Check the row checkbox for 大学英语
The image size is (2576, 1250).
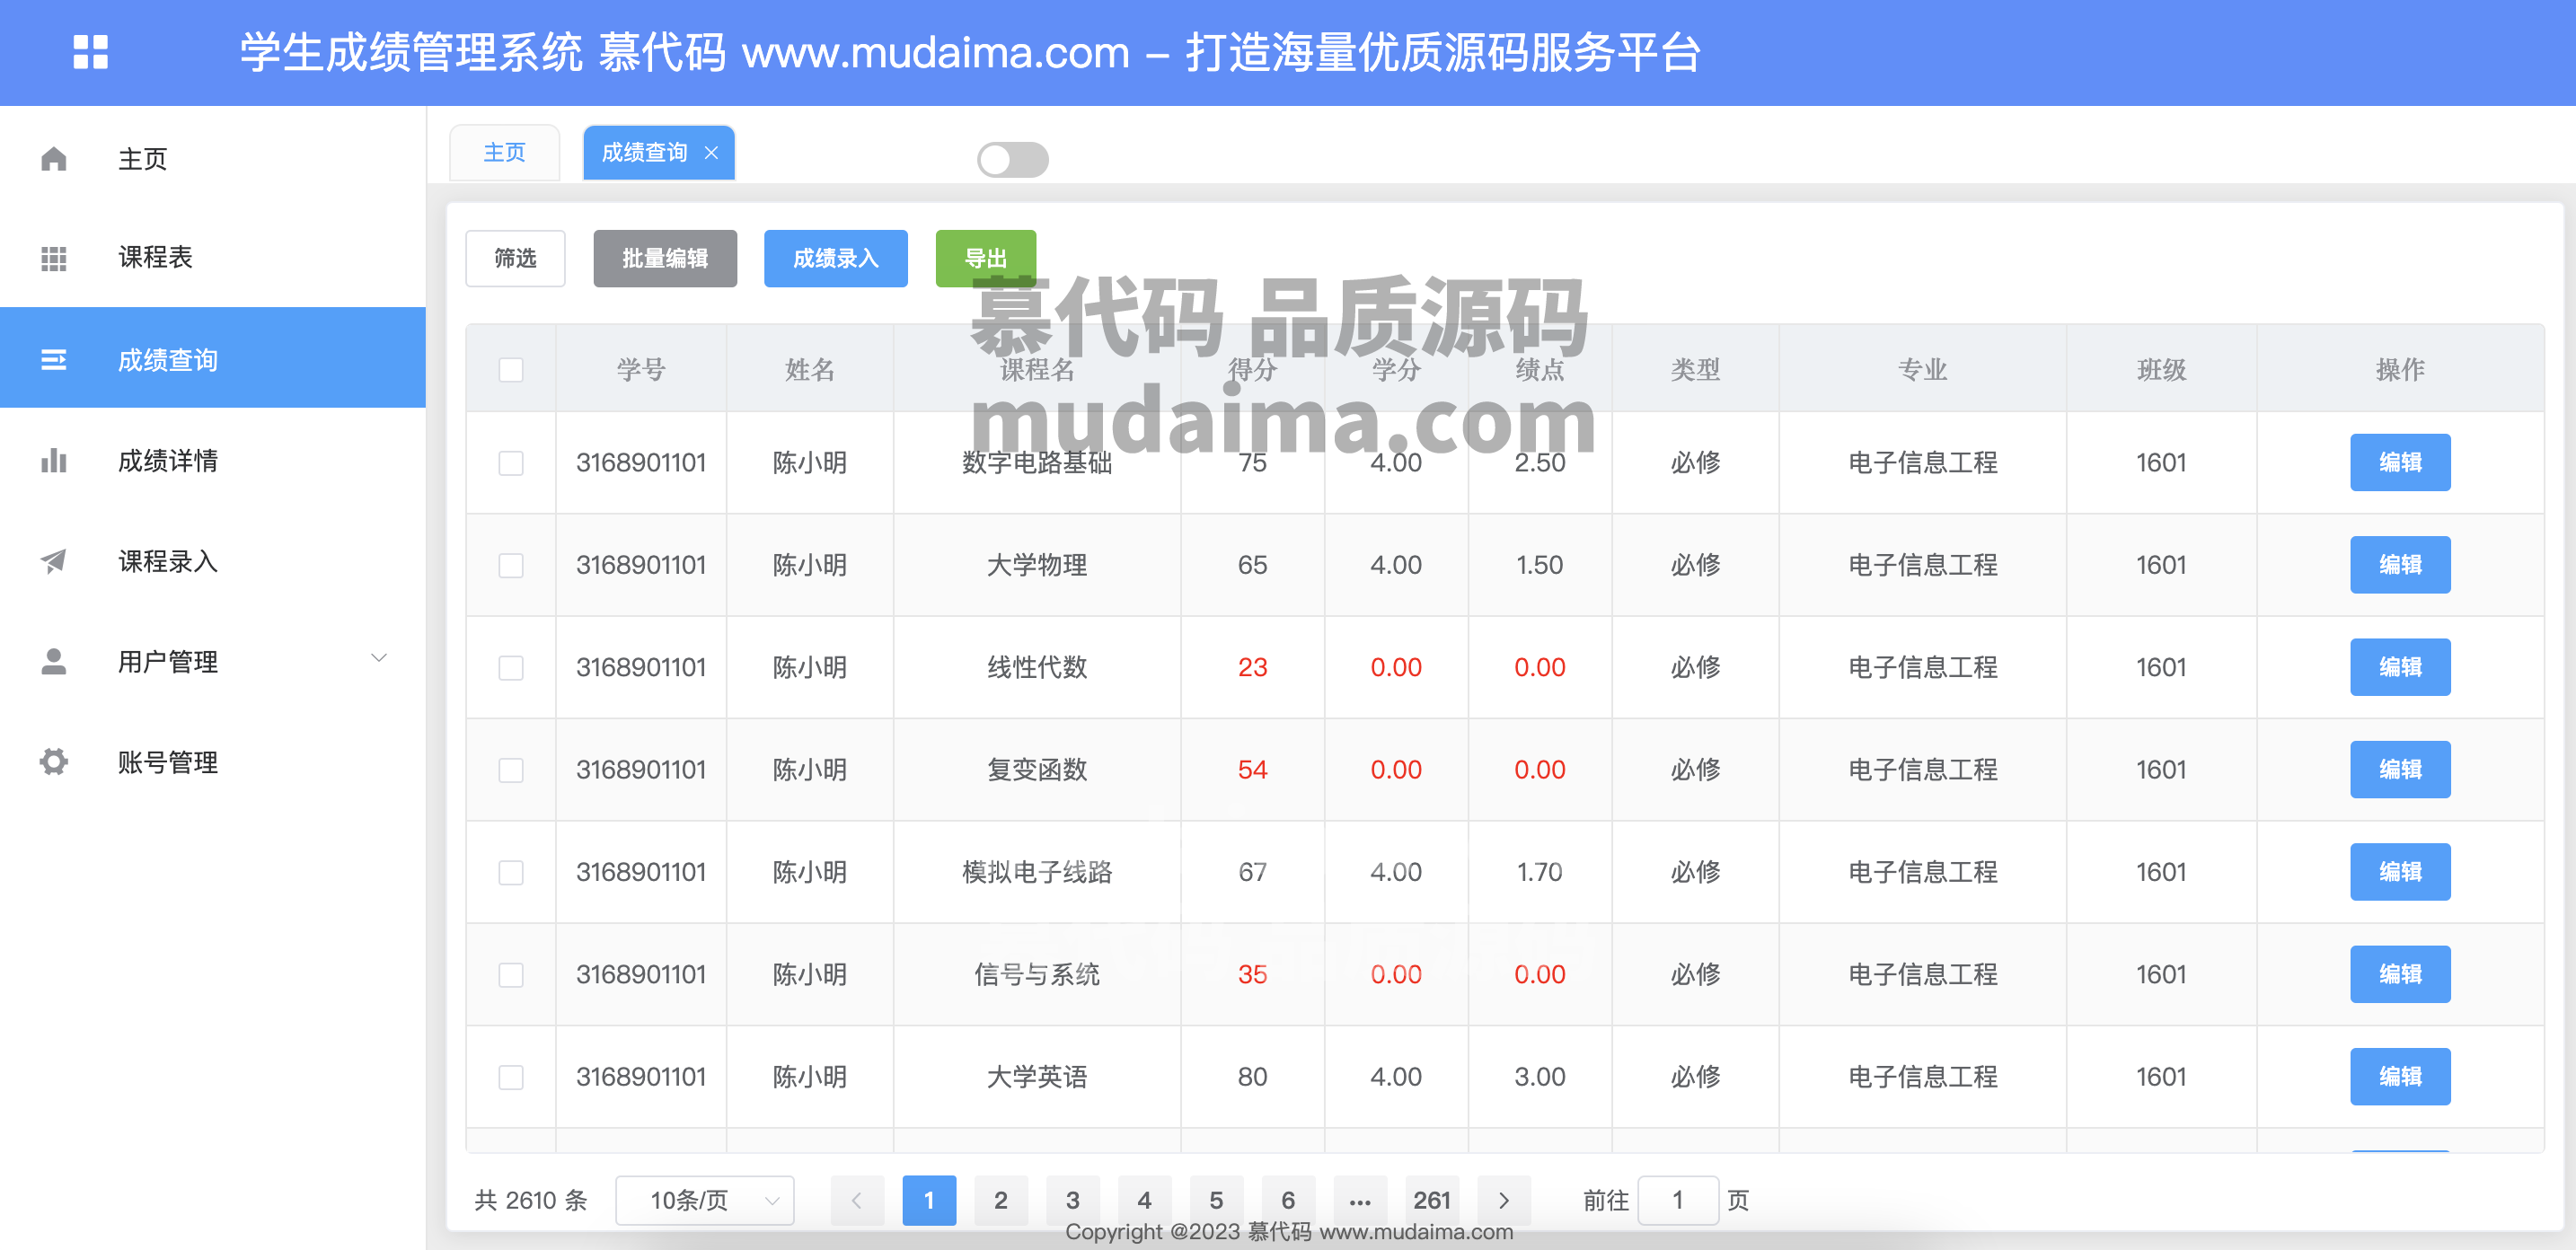[511, 1077]
